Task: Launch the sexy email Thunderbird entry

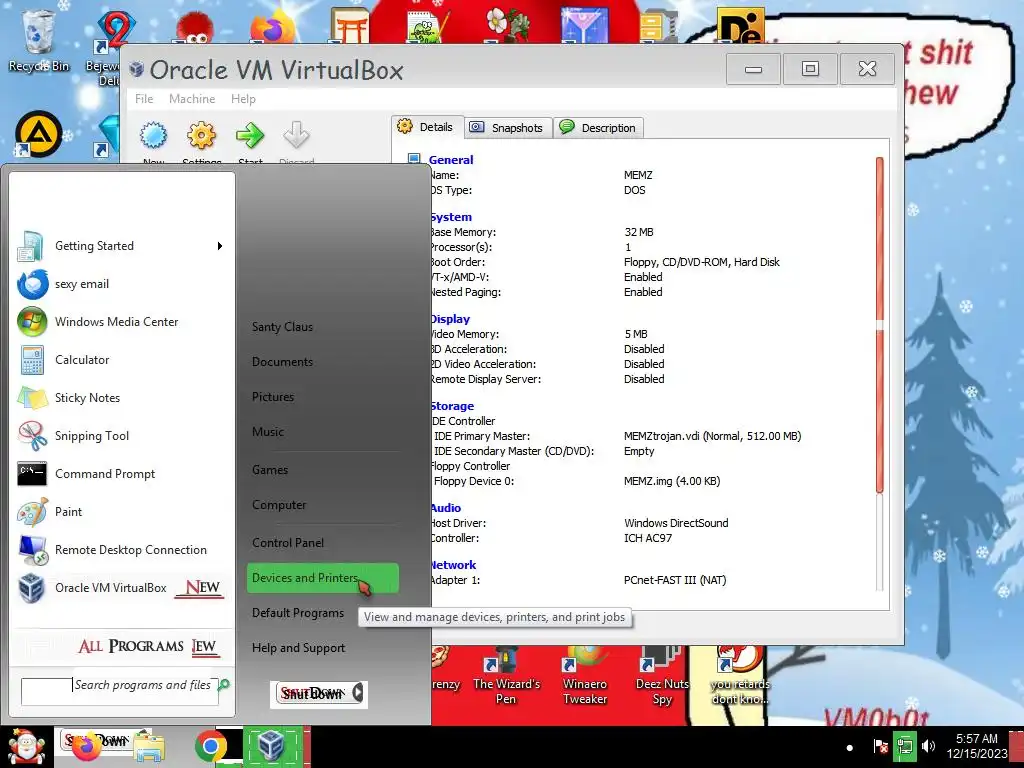Action: pos(120,283)
